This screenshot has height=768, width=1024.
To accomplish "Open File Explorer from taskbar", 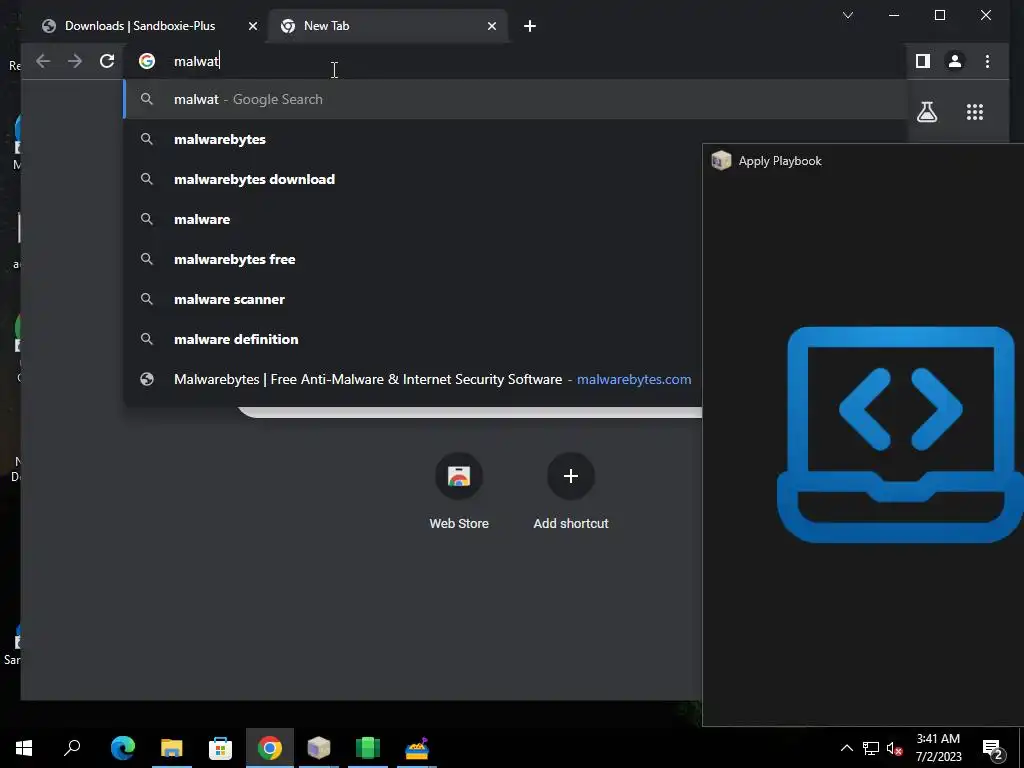I will pos(172,748).
